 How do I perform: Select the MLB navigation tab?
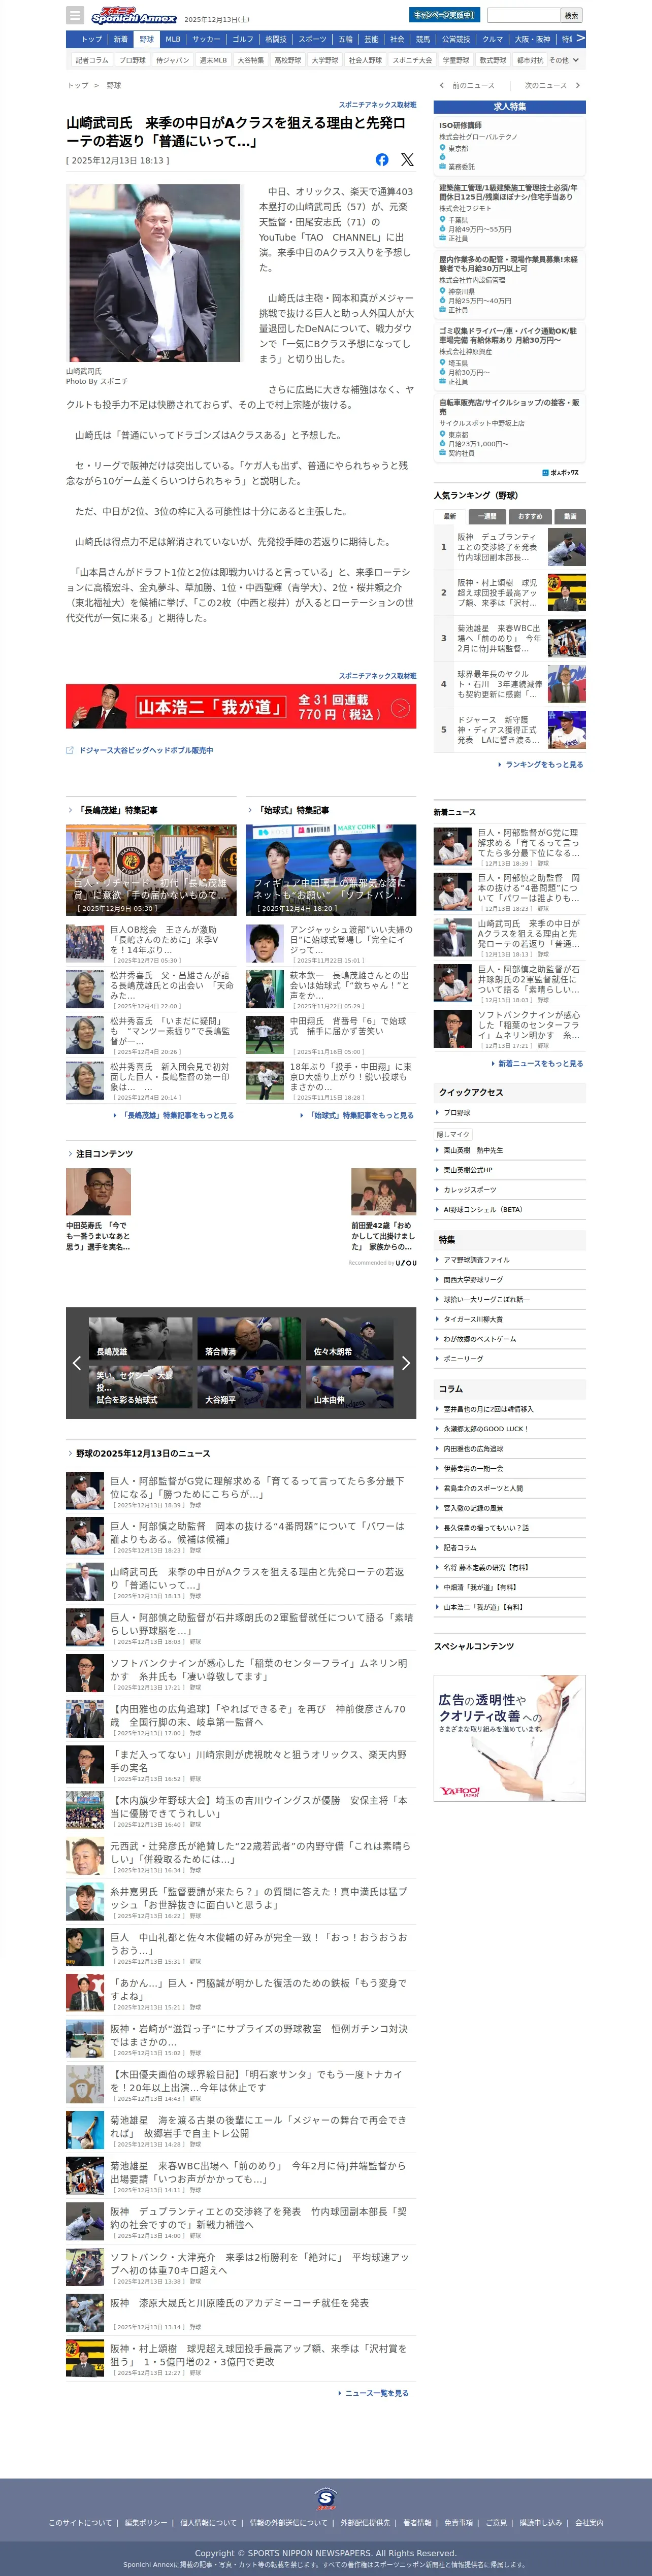[173, 39]
